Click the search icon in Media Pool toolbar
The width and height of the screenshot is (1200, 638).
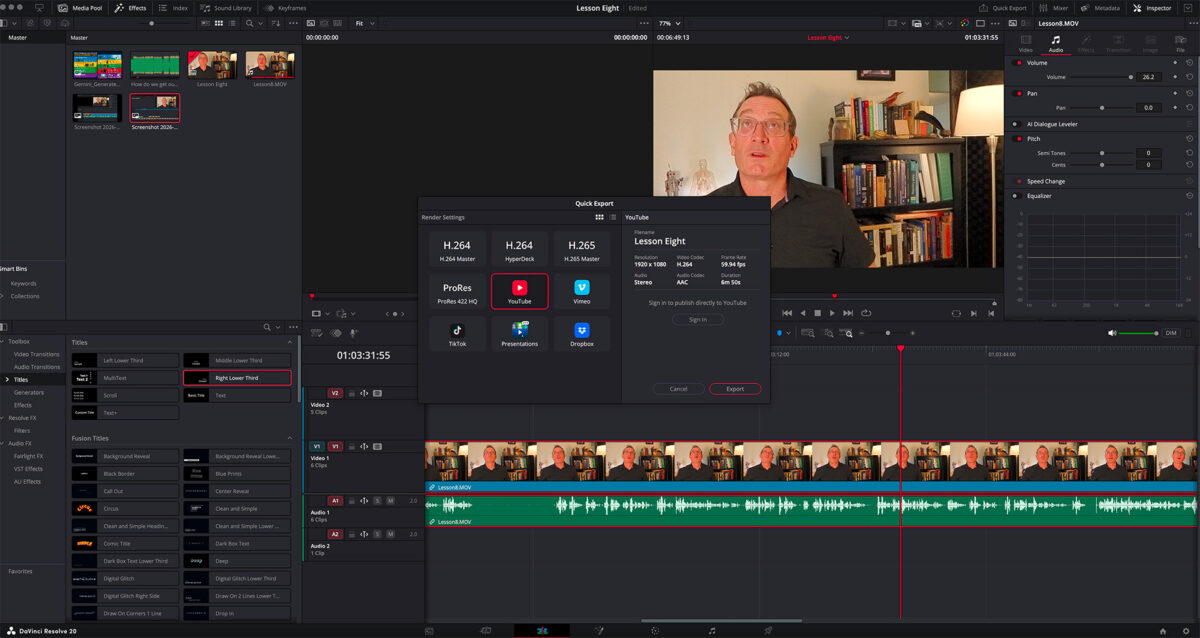(x=247, y=22)
